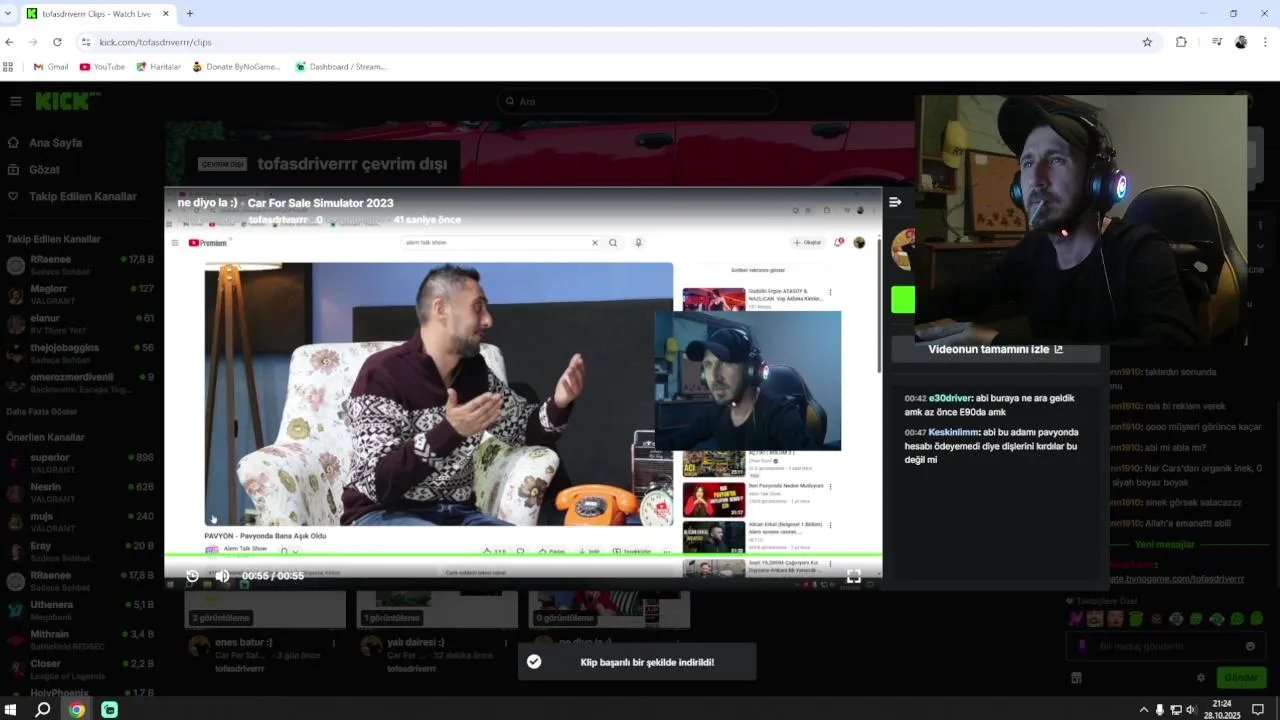Open RRaenee channel with 17,8 B viewers in followed list
Viewport: 1280px width, 720px height.
(x=80, y=265)
